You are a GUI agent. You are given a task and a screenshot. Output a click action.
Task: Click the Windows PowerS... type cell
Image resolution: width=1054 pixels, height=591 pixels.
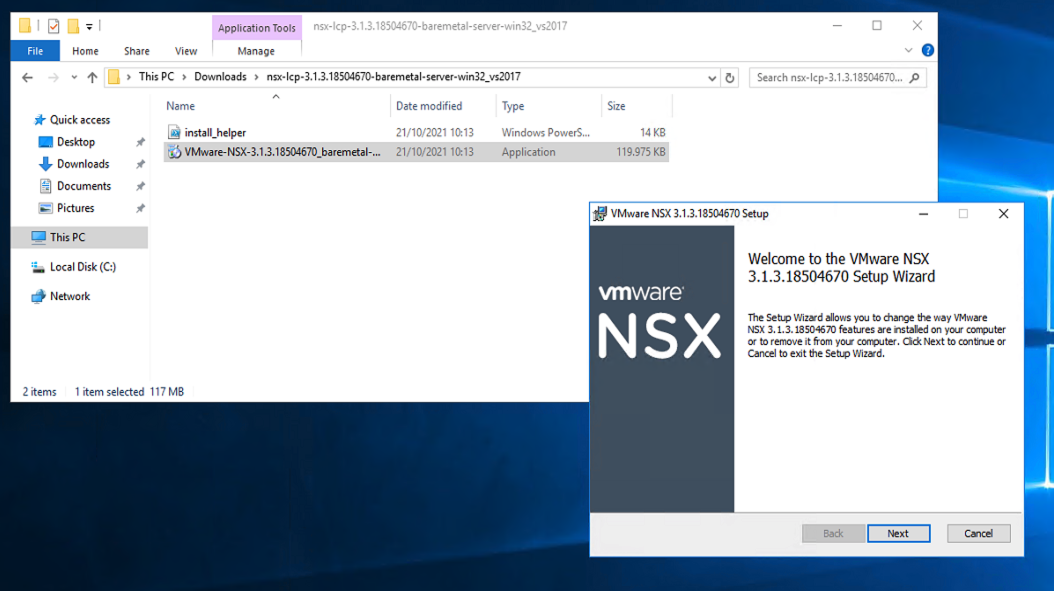click(x=546, y=132)
